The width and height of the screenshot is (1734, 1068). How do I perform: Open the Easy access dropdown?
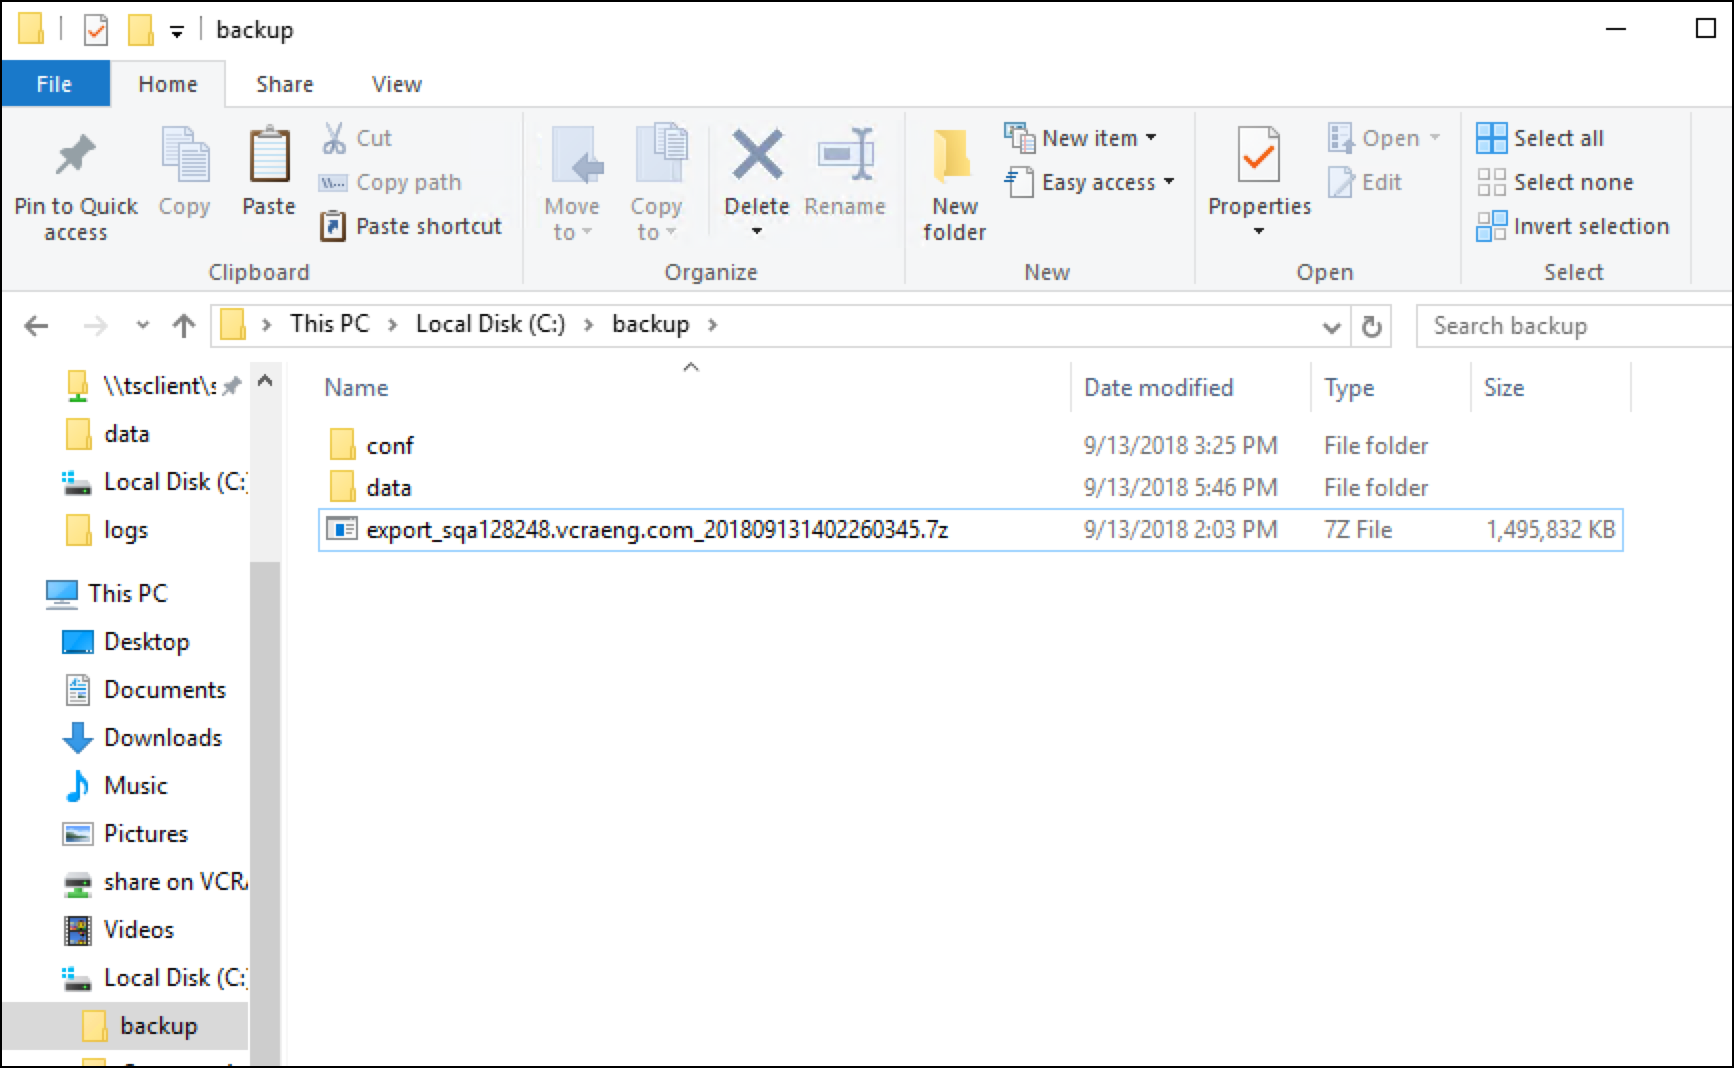point(1090,182)
